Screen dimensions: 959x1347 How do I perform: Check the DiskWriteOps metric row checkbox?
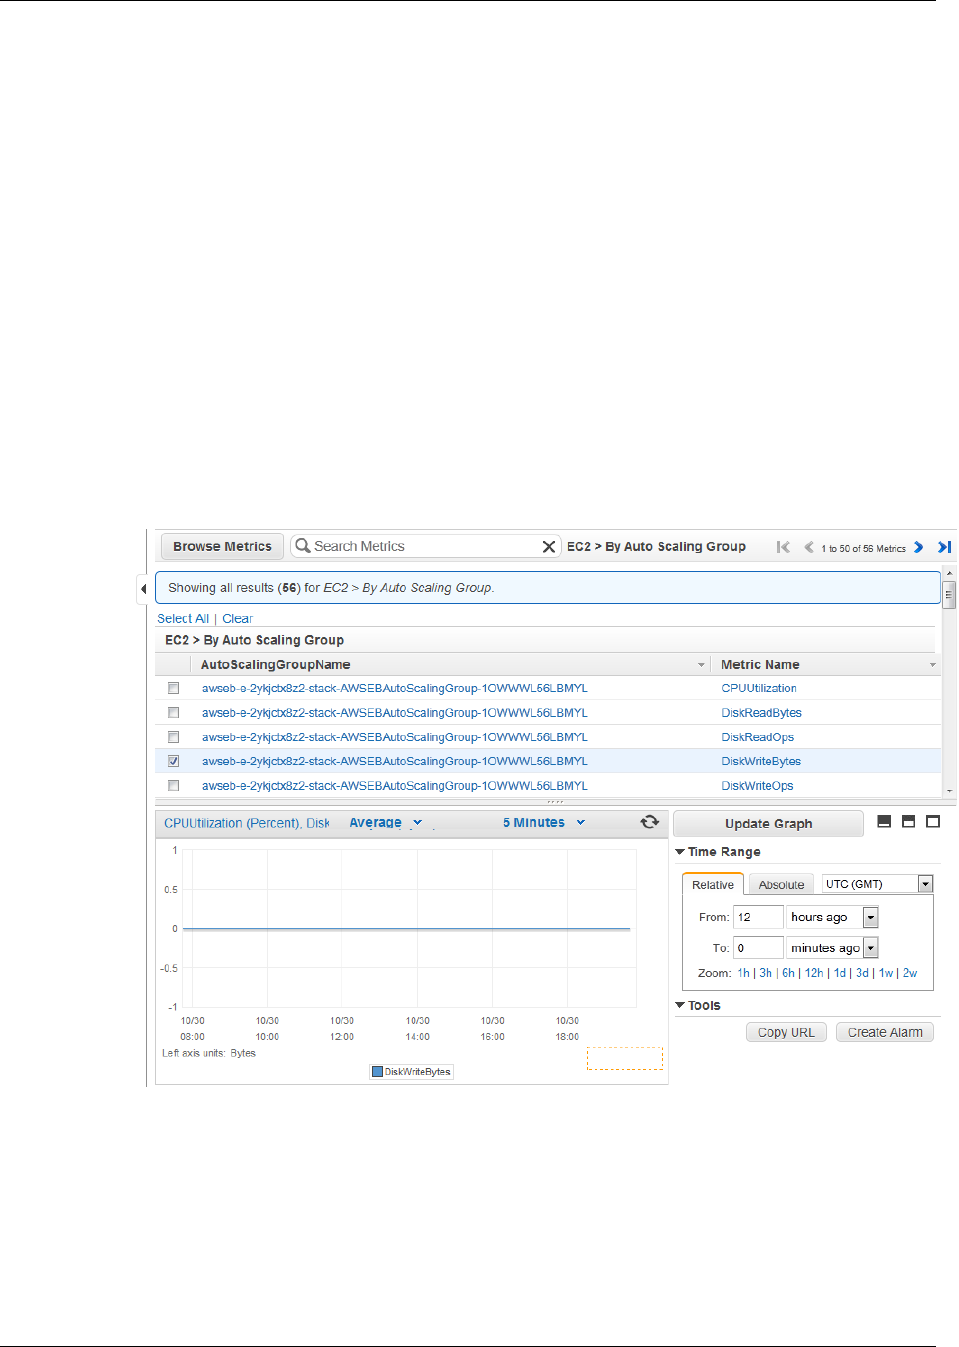point(173,786)
